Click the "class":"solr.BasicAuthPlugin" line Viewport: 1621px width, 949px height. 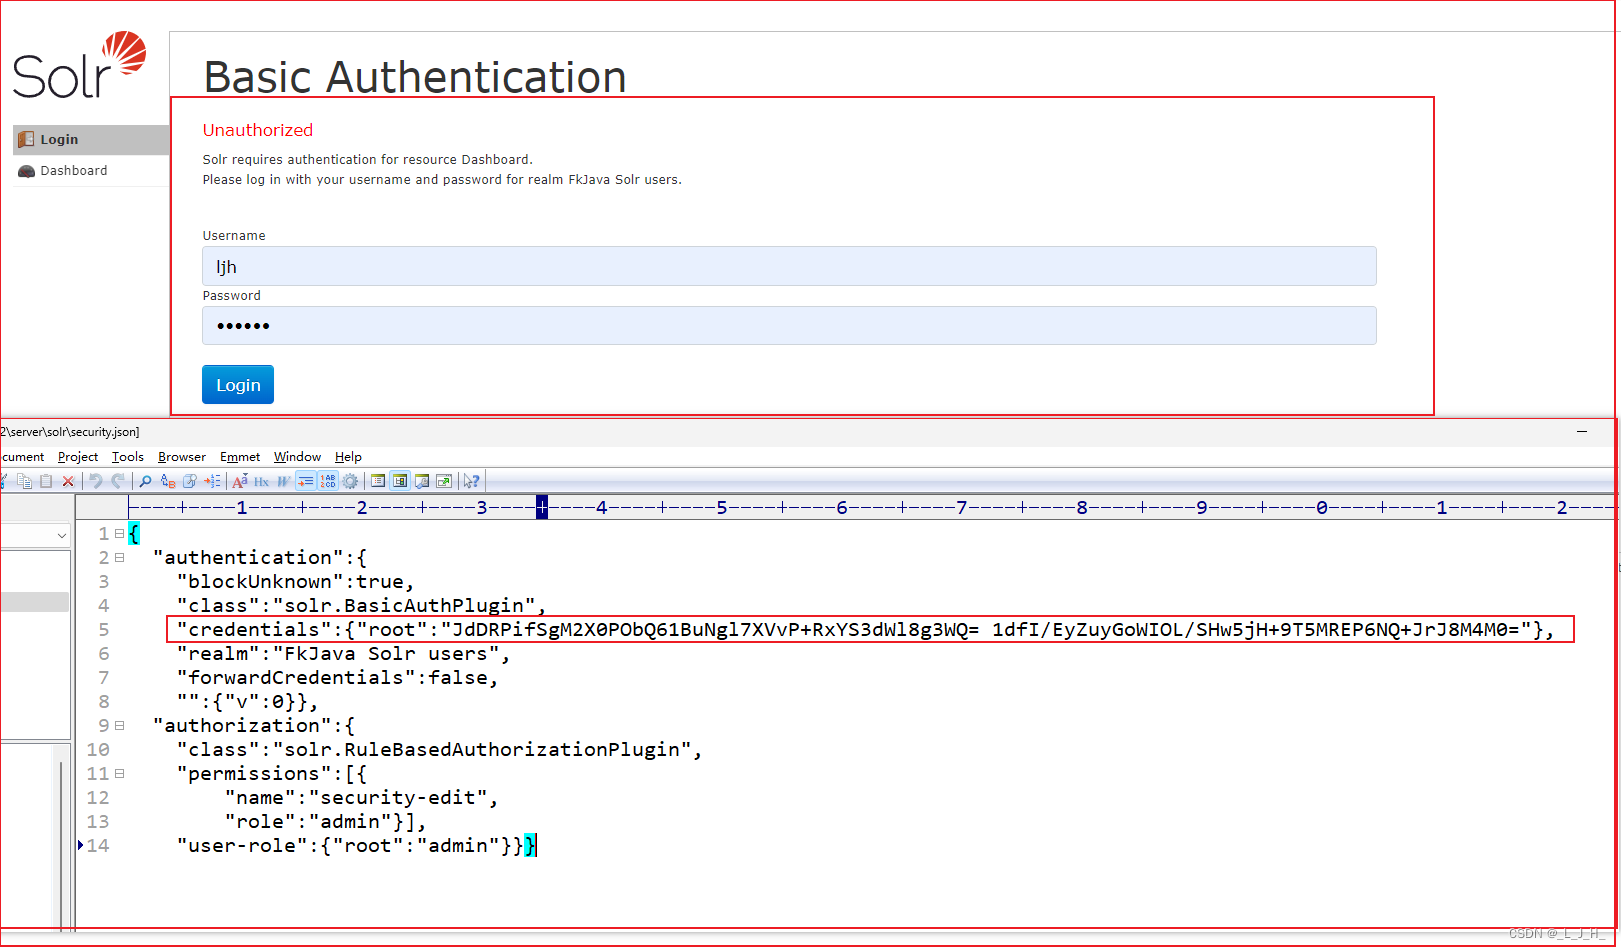[361, 606]
